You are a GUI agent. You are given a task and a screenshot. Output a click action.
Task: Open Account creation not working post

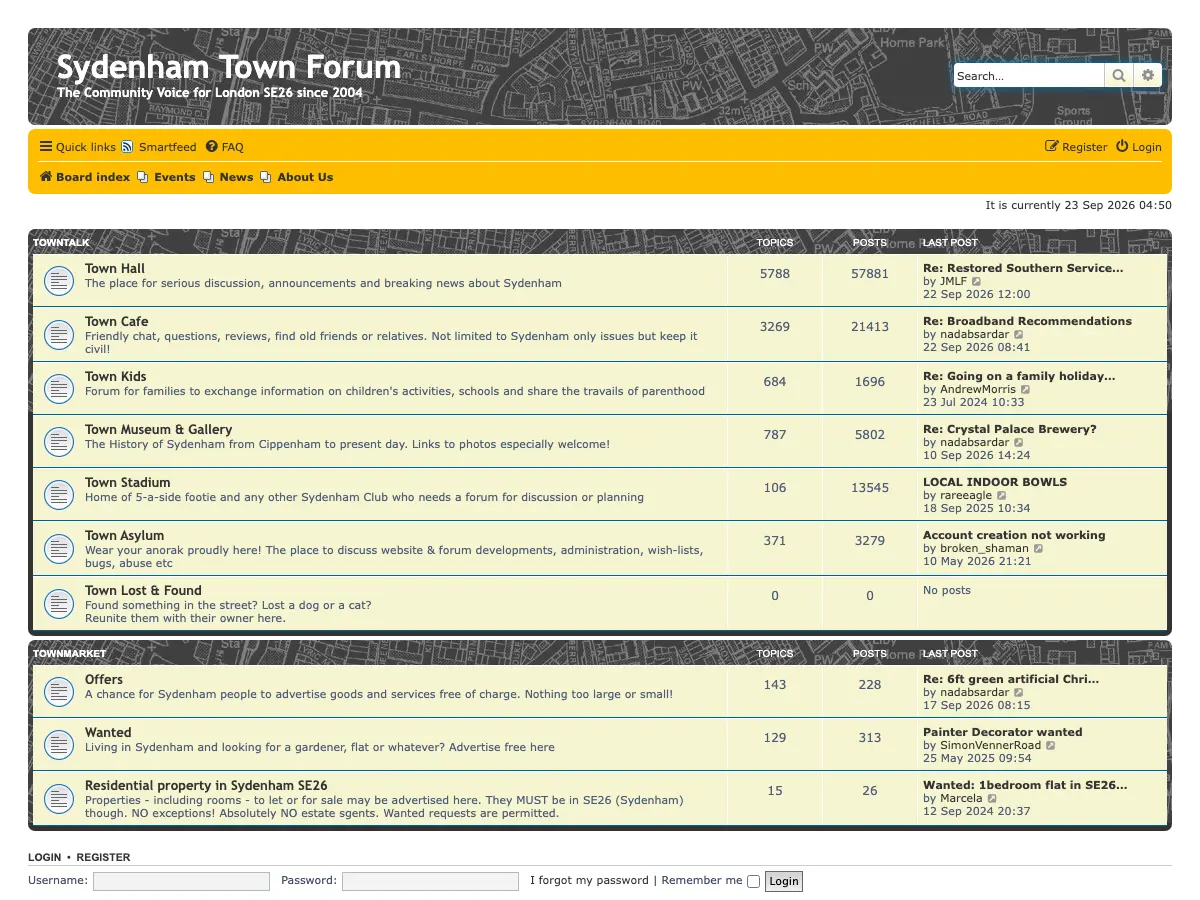(x=1014, y=535)
